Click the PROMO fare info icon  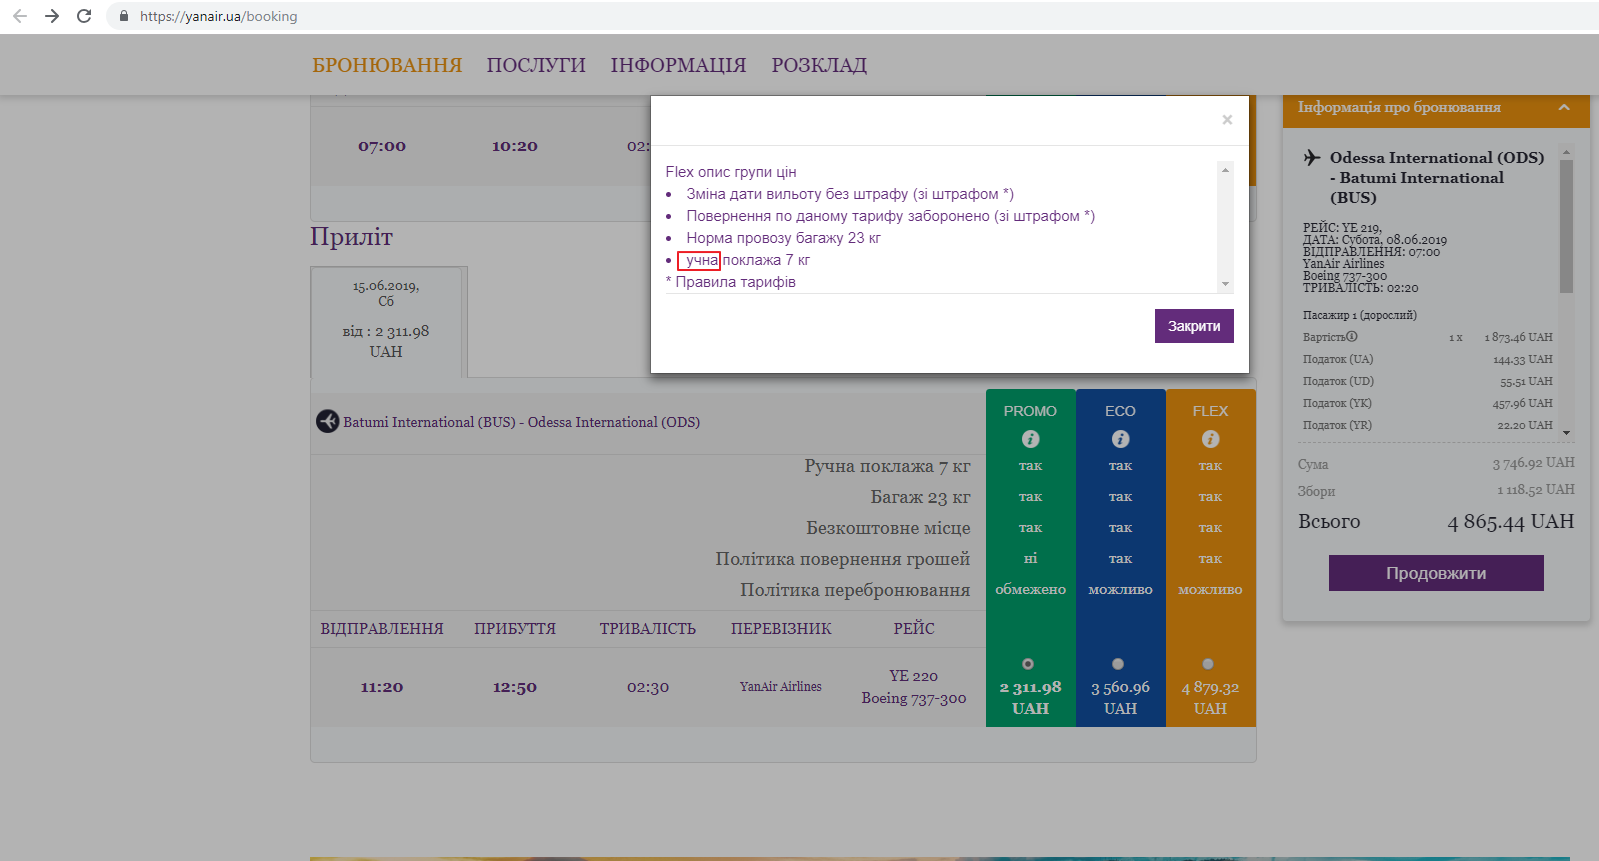click(1030, 439)
